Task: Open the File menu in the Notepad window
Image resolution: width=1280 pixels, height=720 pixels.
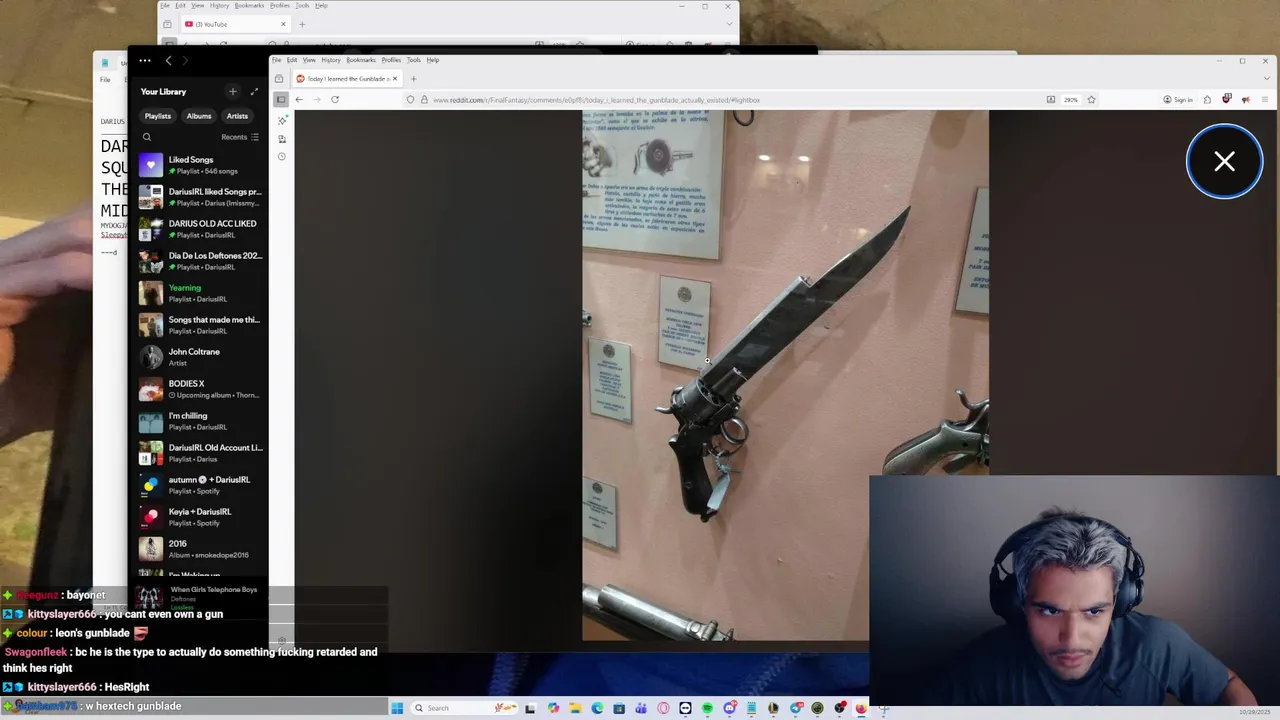Action: 105,80
